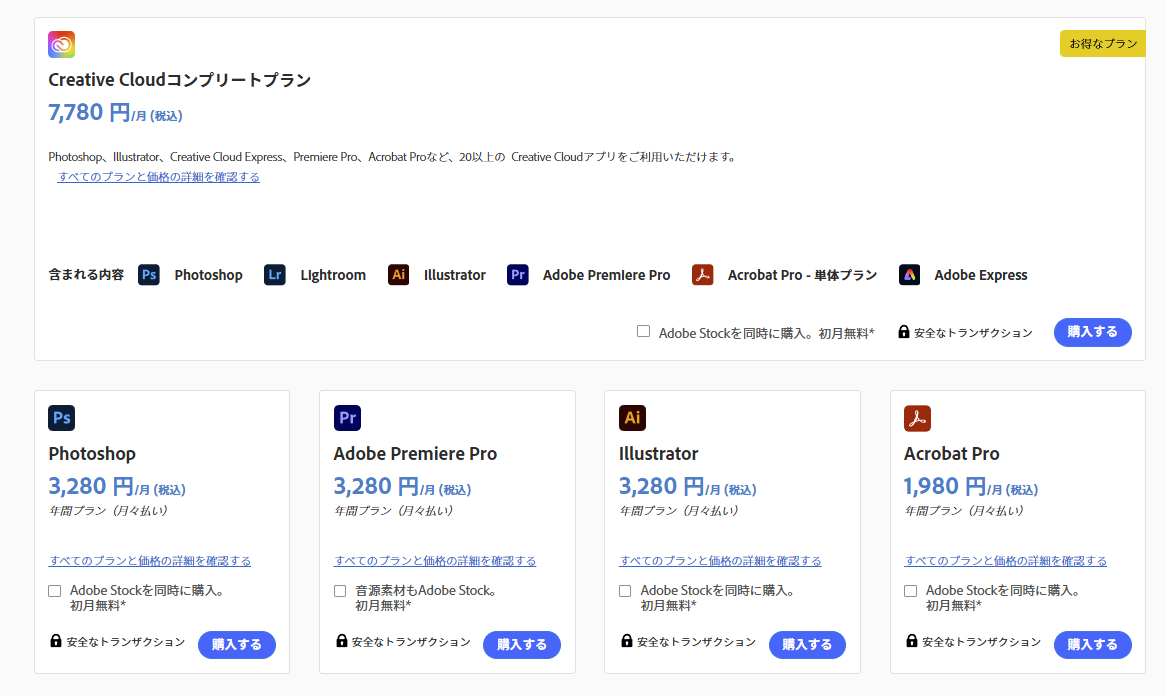Click the Photoshop 3,280 円 price

point(117,487)
